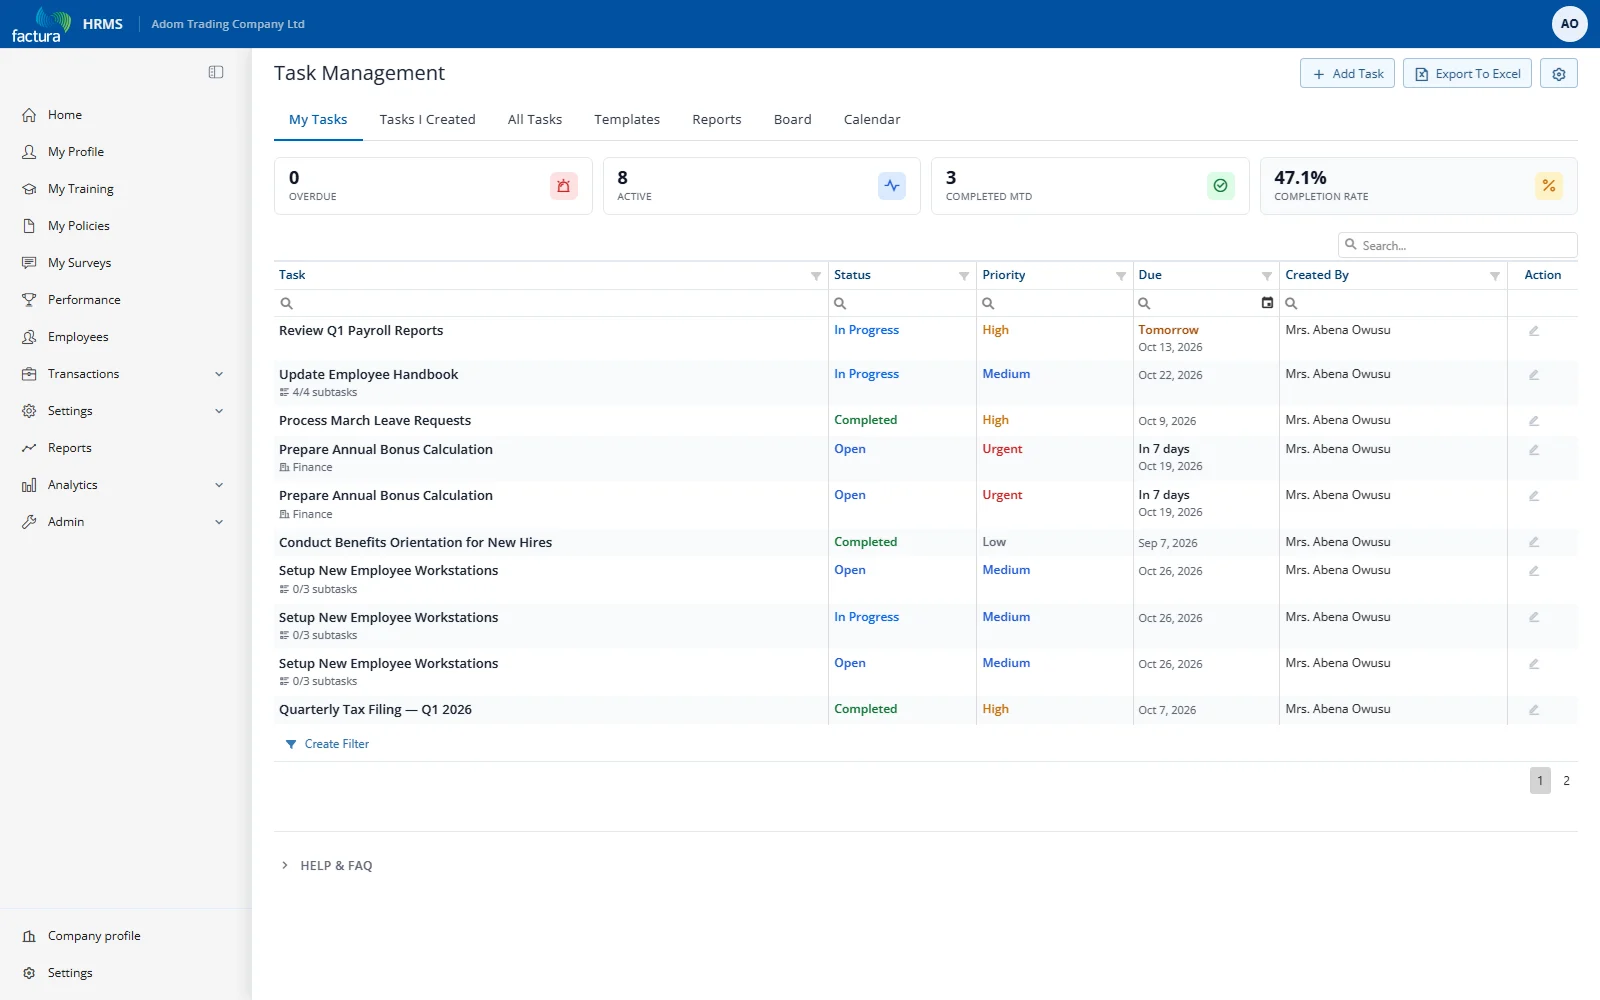Switch to the All Tasks tab
This screenshot has height=1000, width=1600.
pos(535,119)
